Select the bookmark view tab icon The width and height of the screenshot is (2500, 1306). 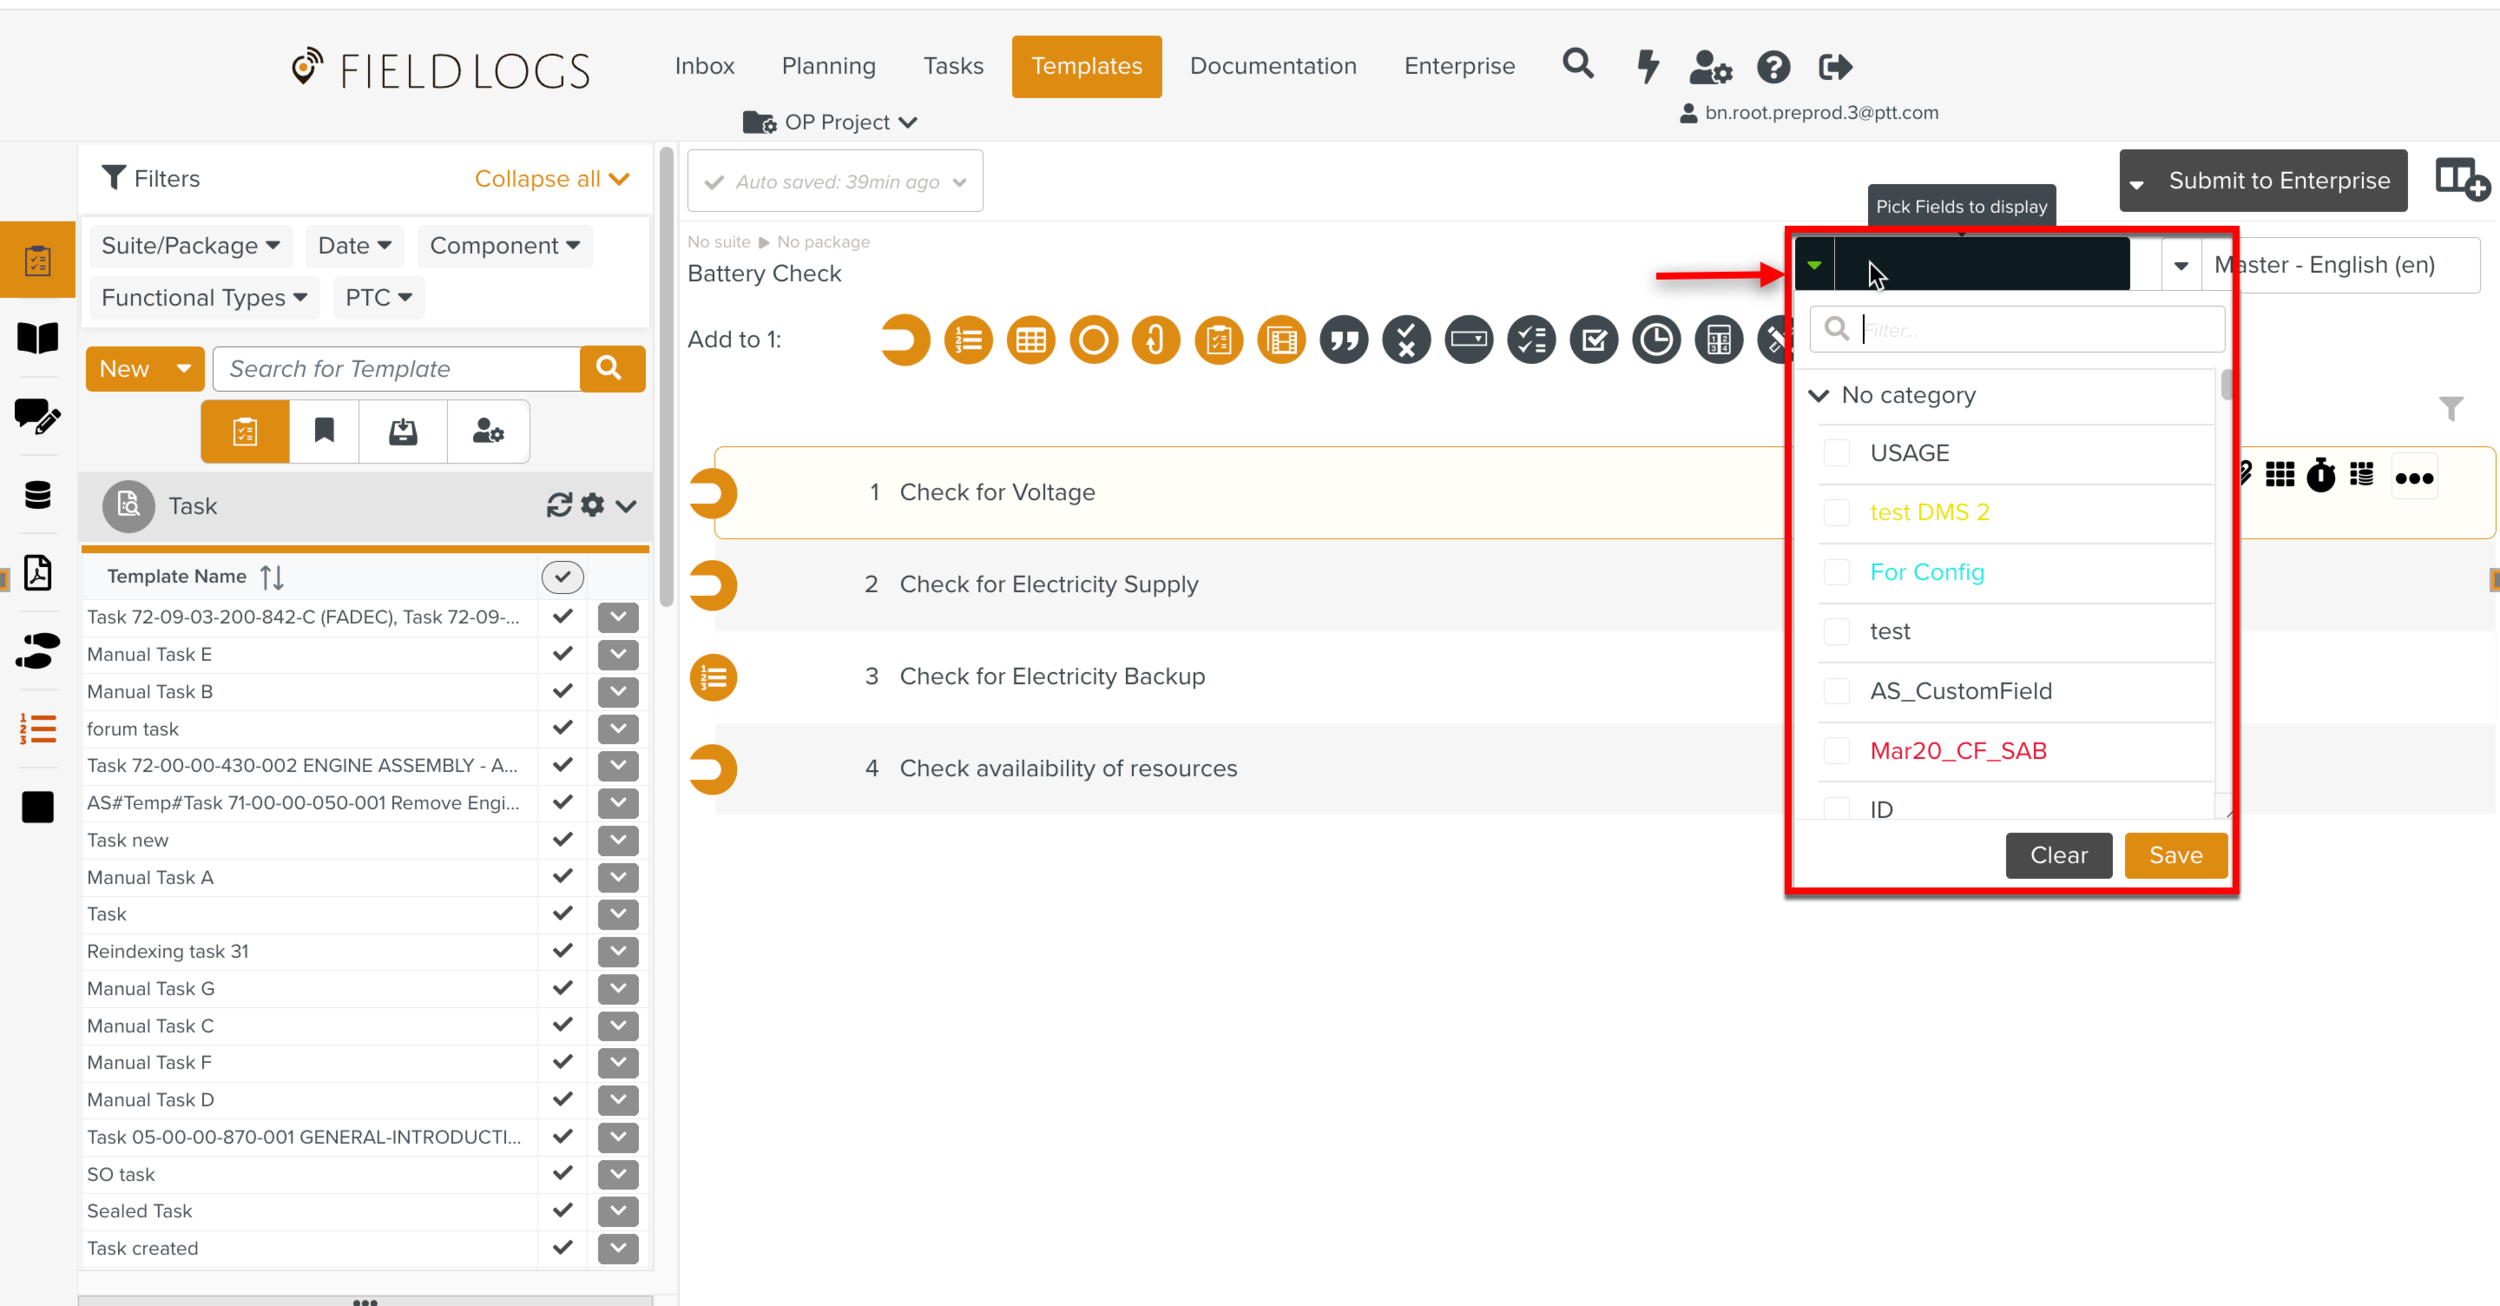point(324,431)
